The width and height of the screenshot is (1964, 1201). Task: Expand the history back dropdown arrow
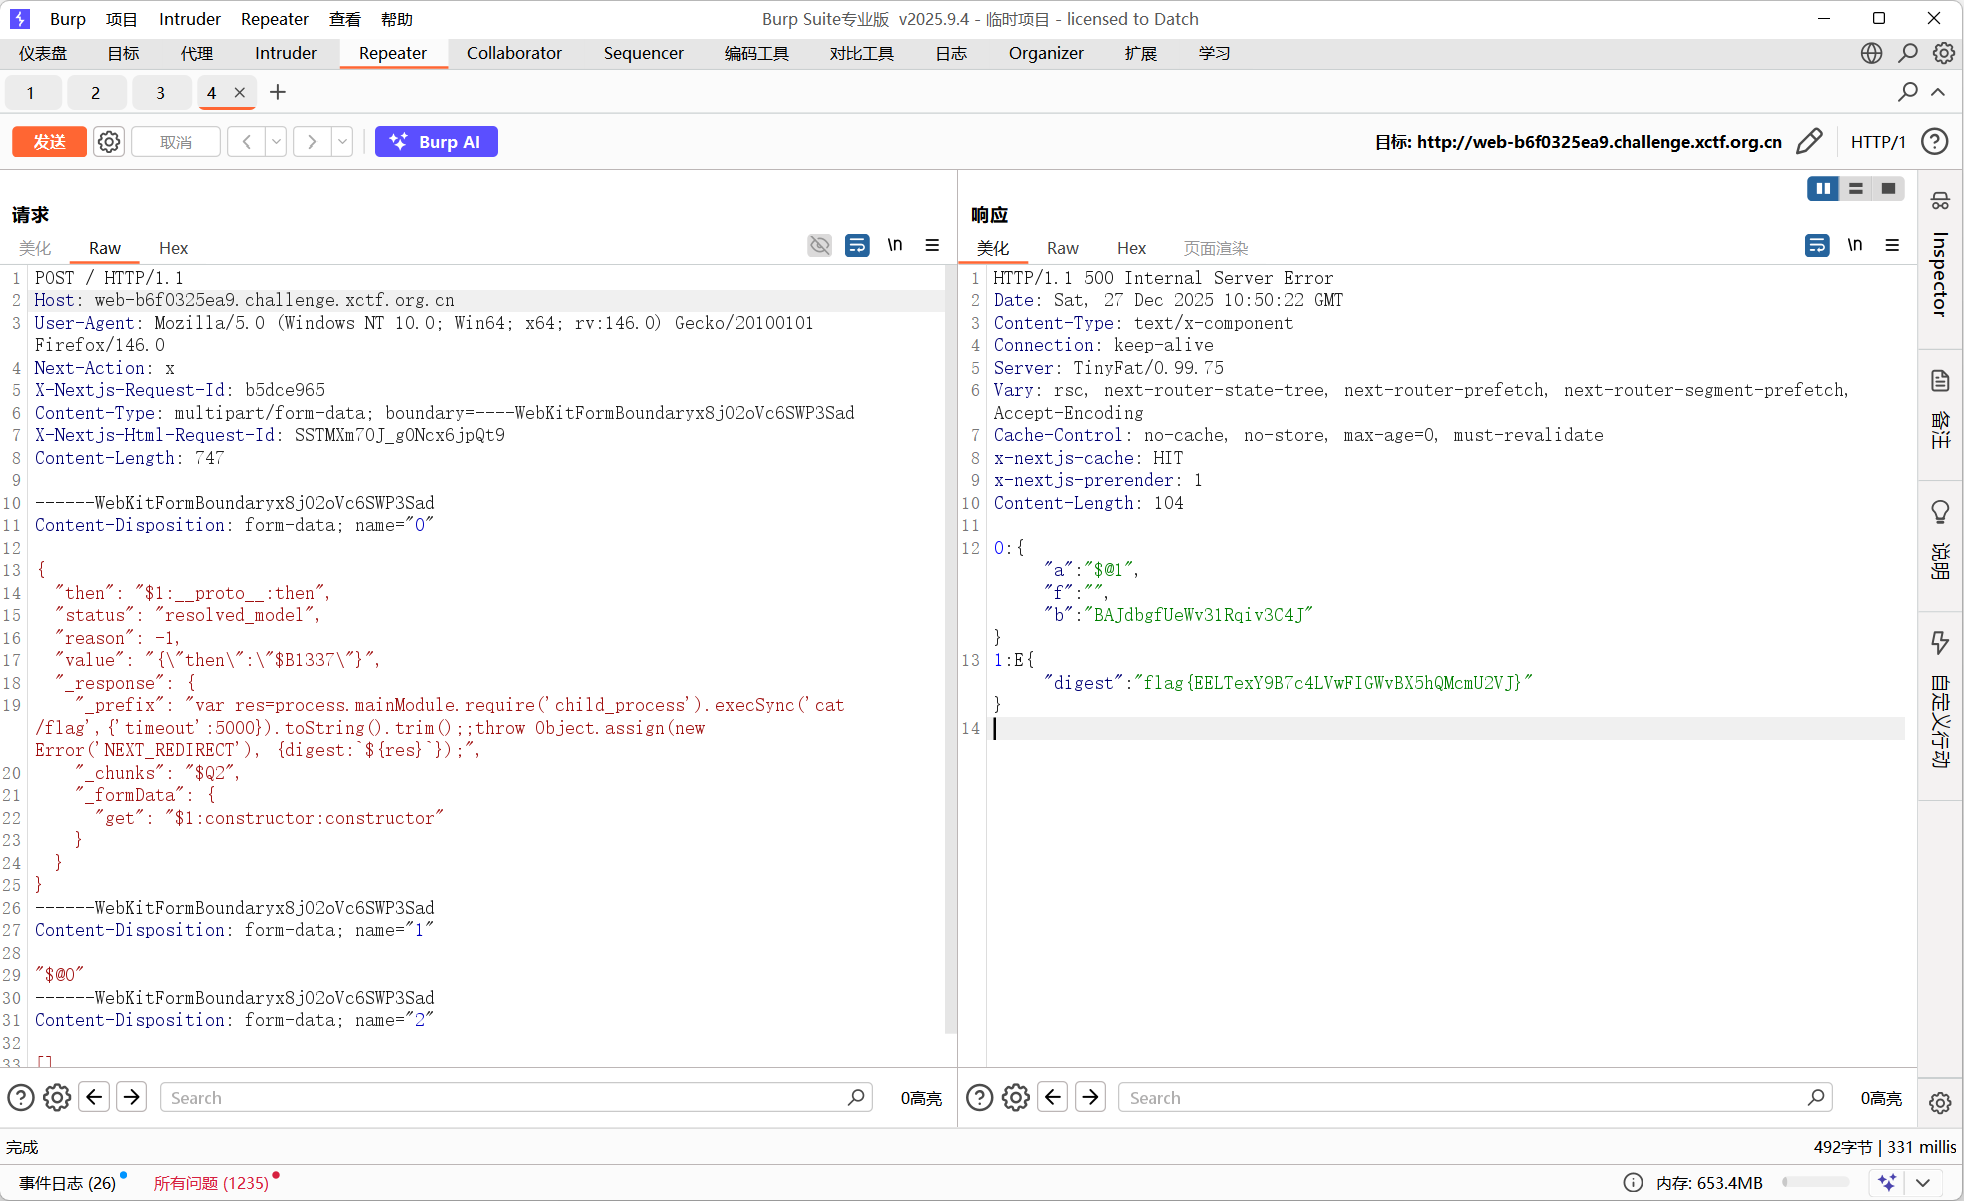[x=276, y=141]
